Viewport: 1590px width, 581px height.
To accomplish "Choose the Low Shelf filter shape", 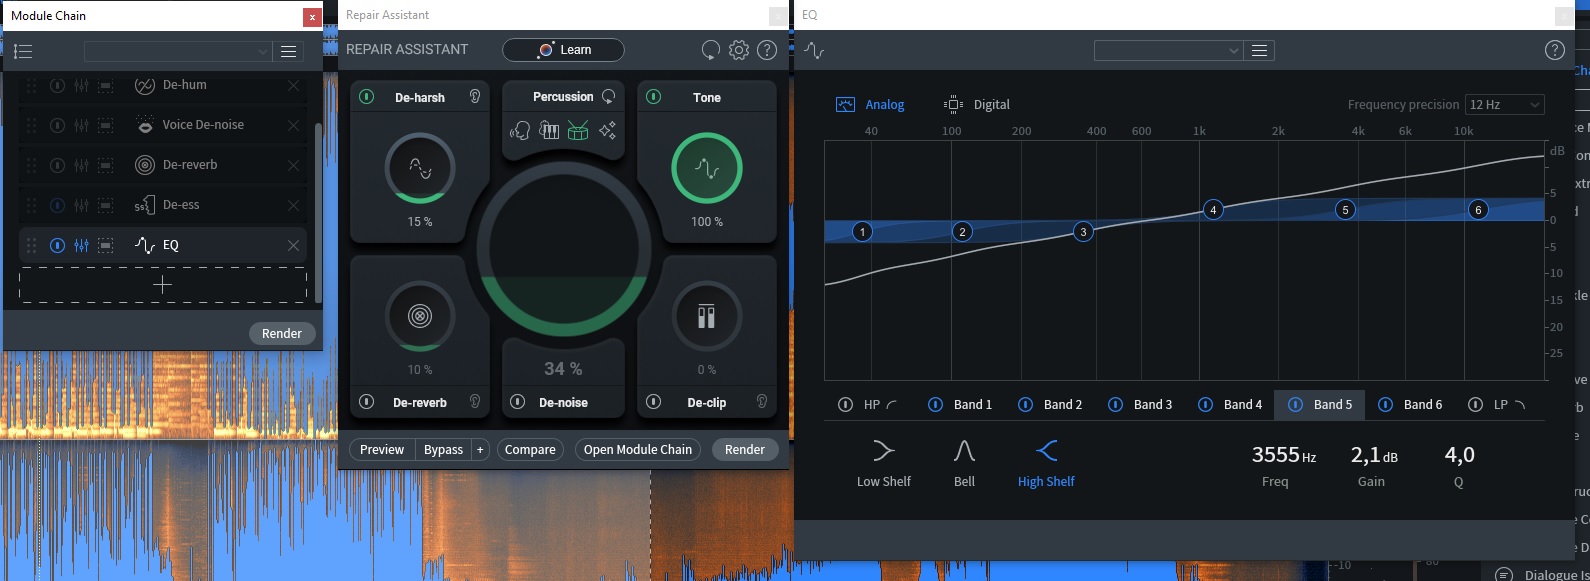I will [x=884, y=464].
